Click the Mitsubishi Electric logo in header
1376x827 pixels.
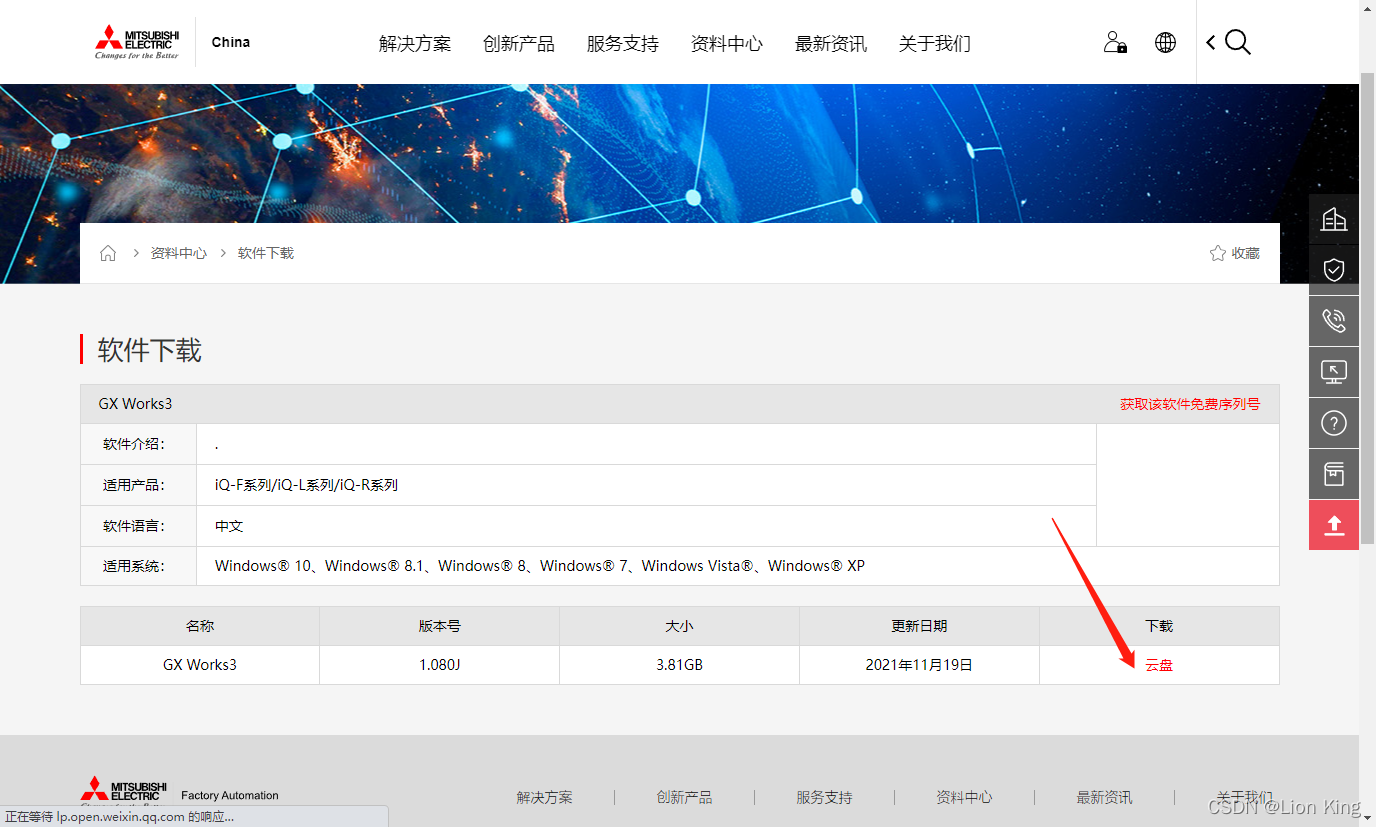[137, 43]
